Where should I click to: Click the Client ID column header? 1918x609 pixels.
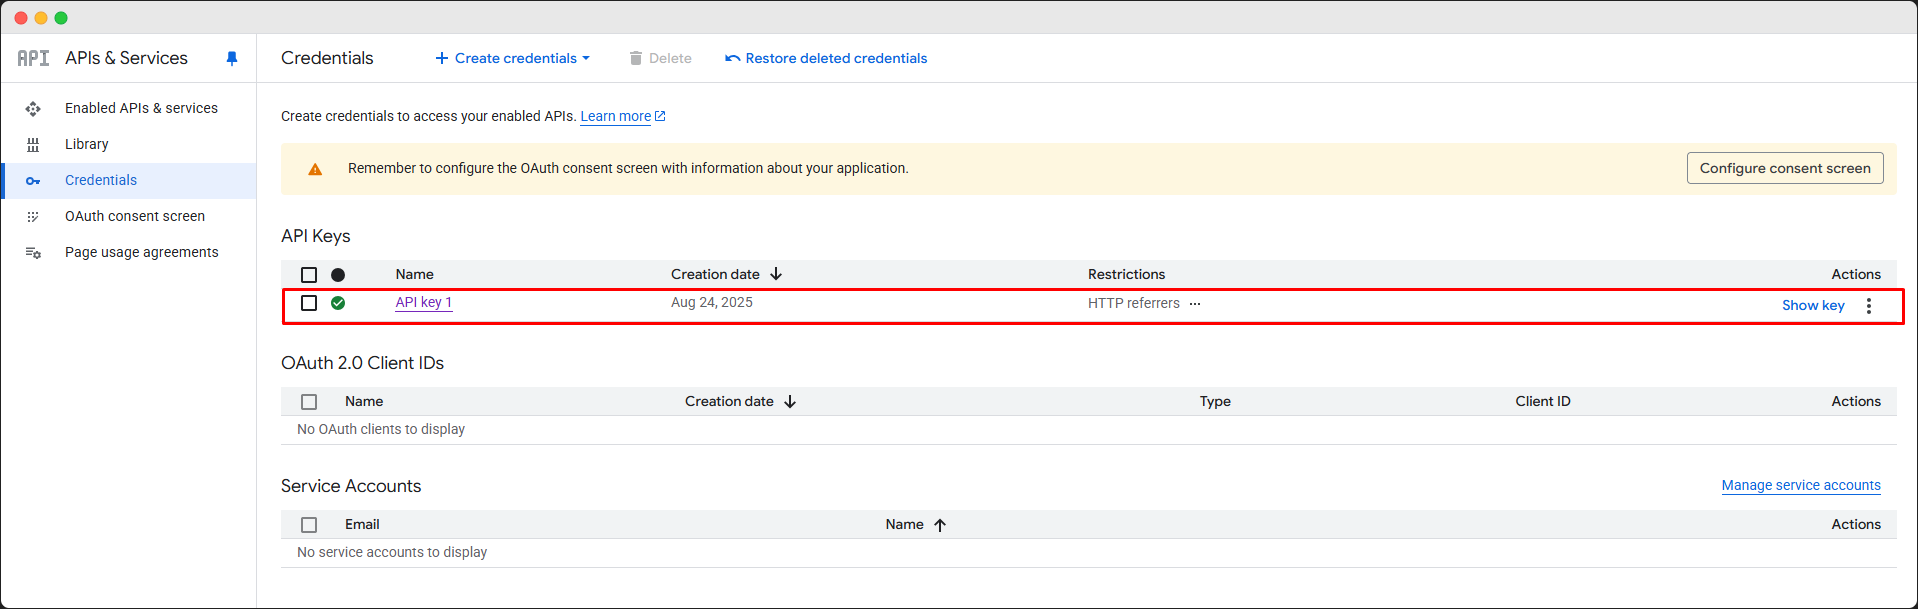pos(1543,401)
